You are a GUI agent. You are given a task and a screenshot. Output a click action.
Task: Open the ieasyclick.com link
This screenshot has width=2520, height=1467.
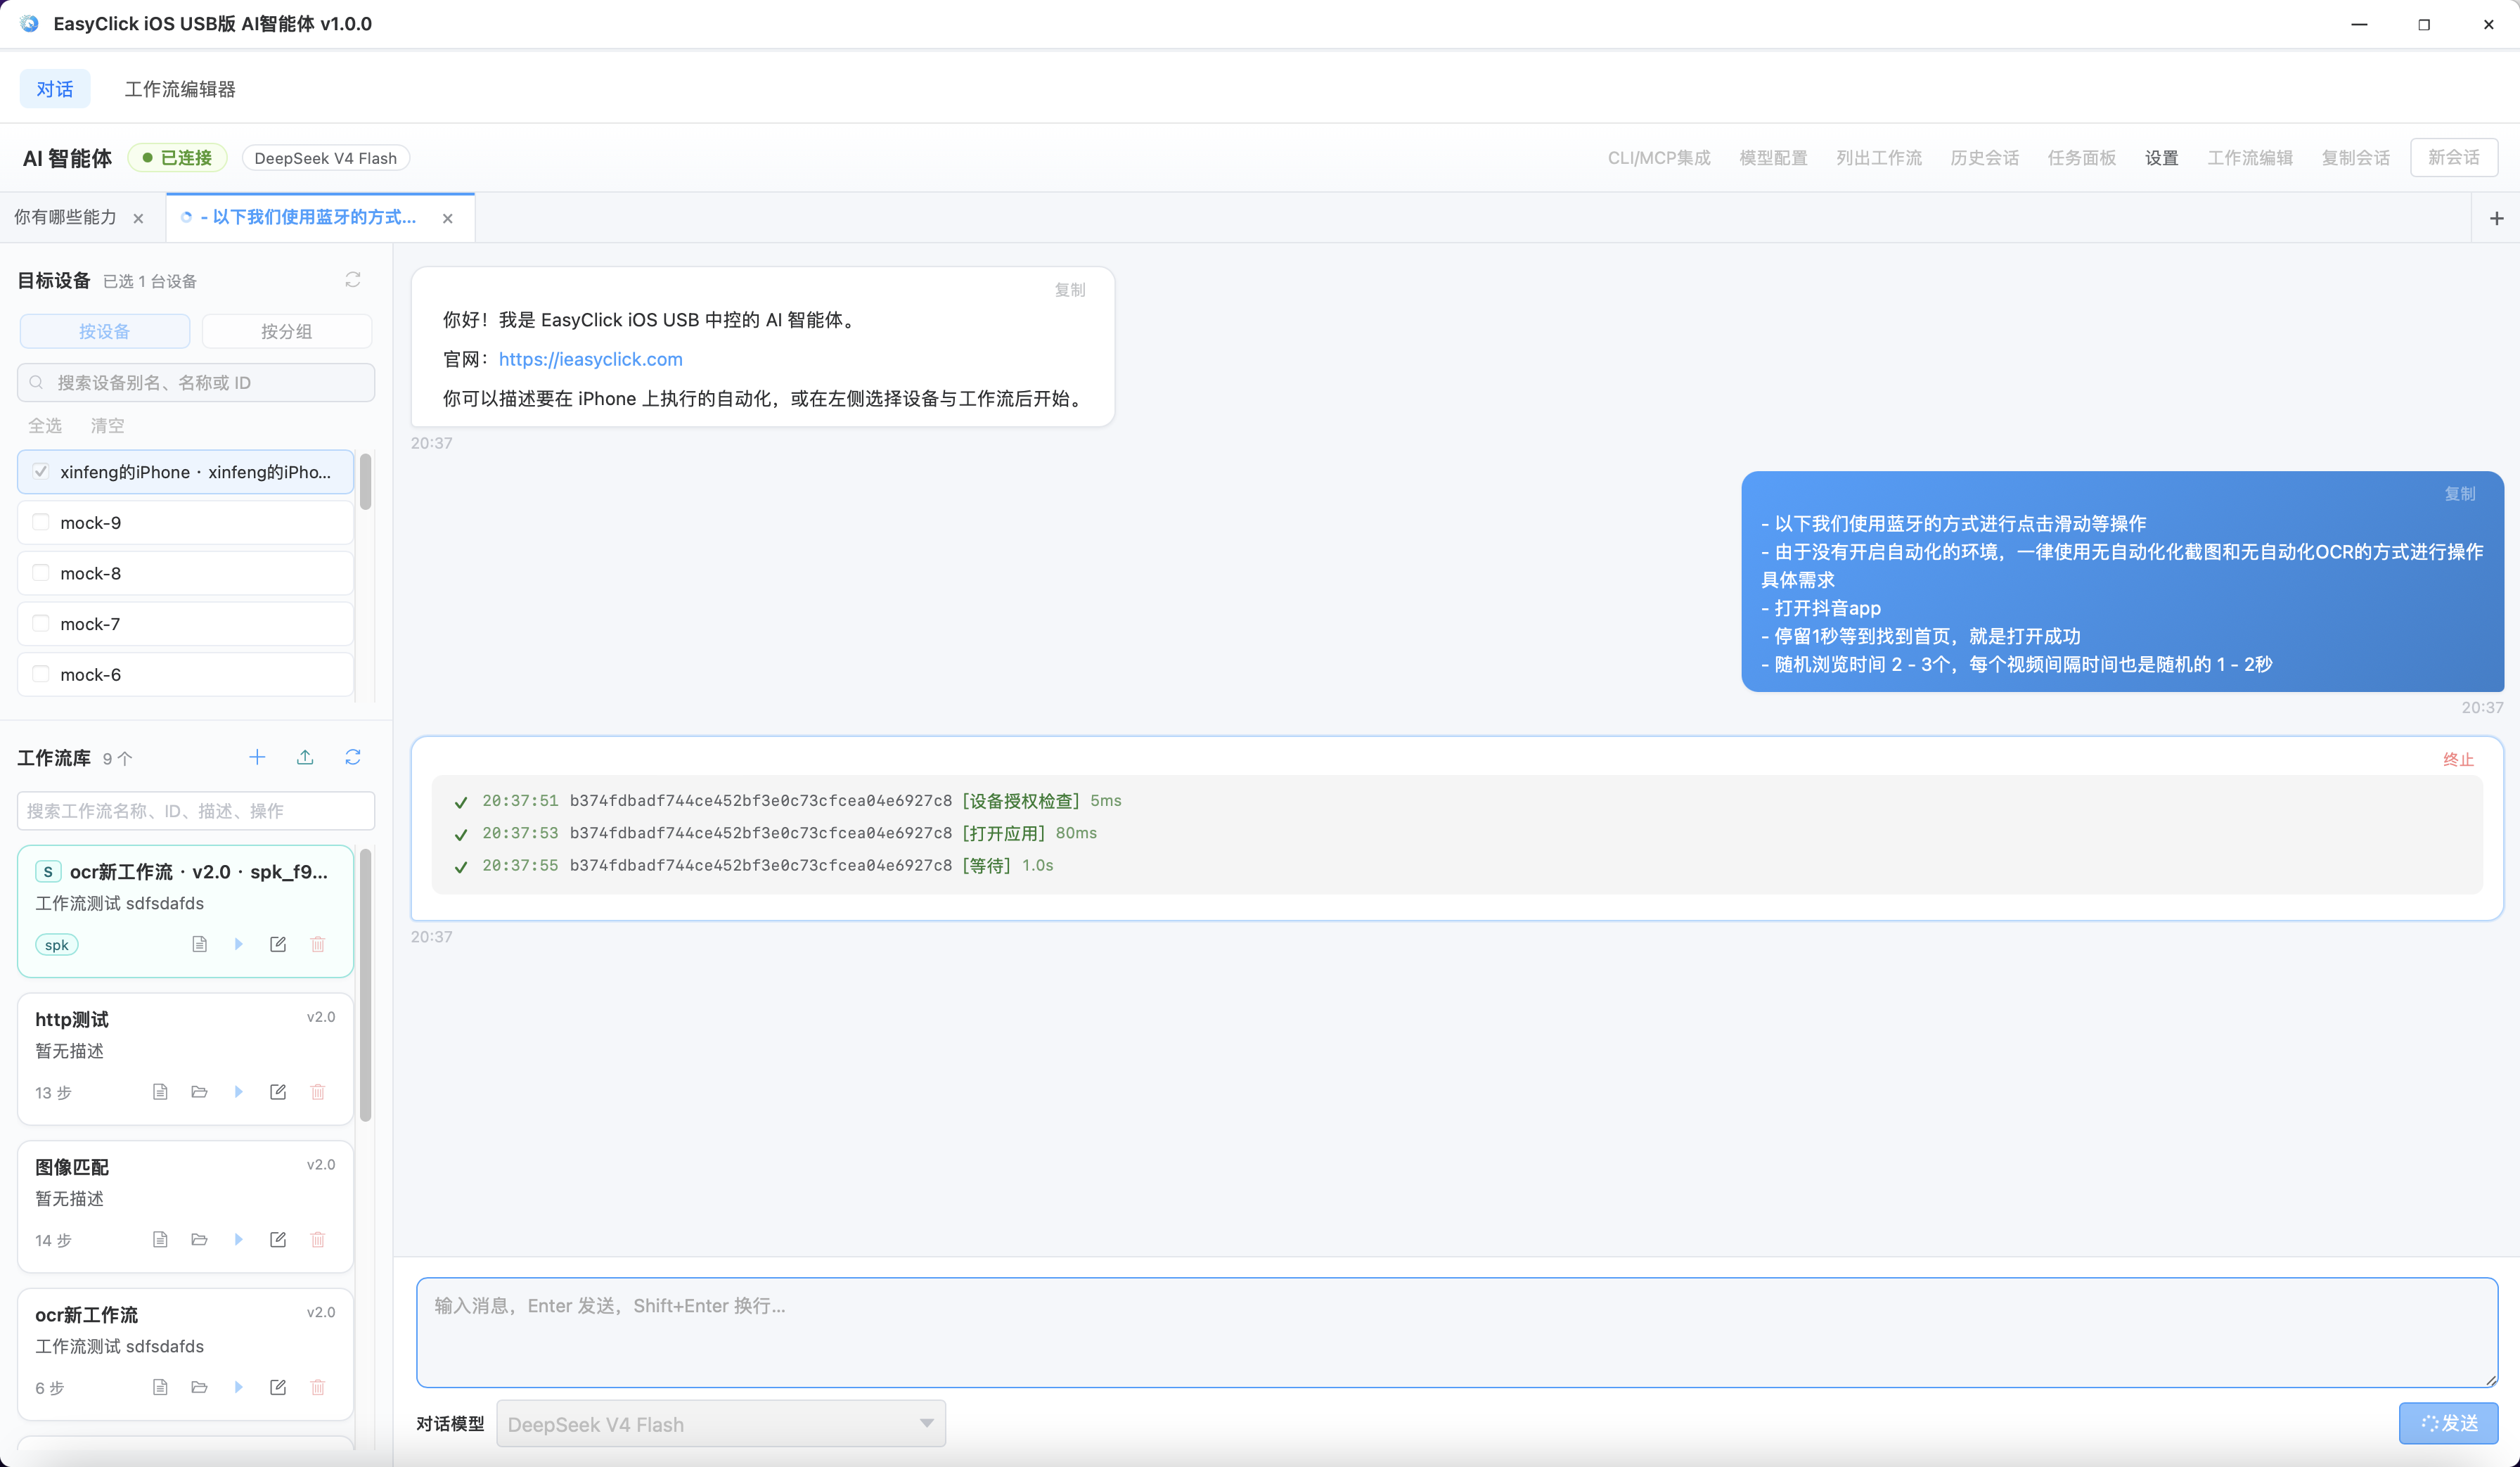590,359
